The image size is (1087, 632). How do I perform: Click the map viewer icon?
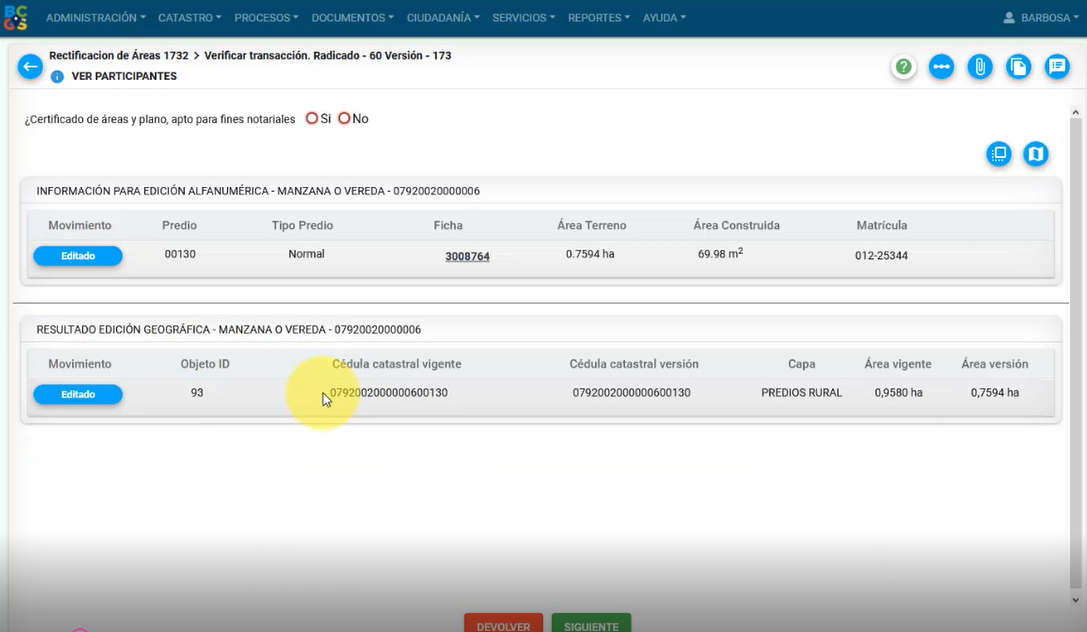coord(1036,154)
